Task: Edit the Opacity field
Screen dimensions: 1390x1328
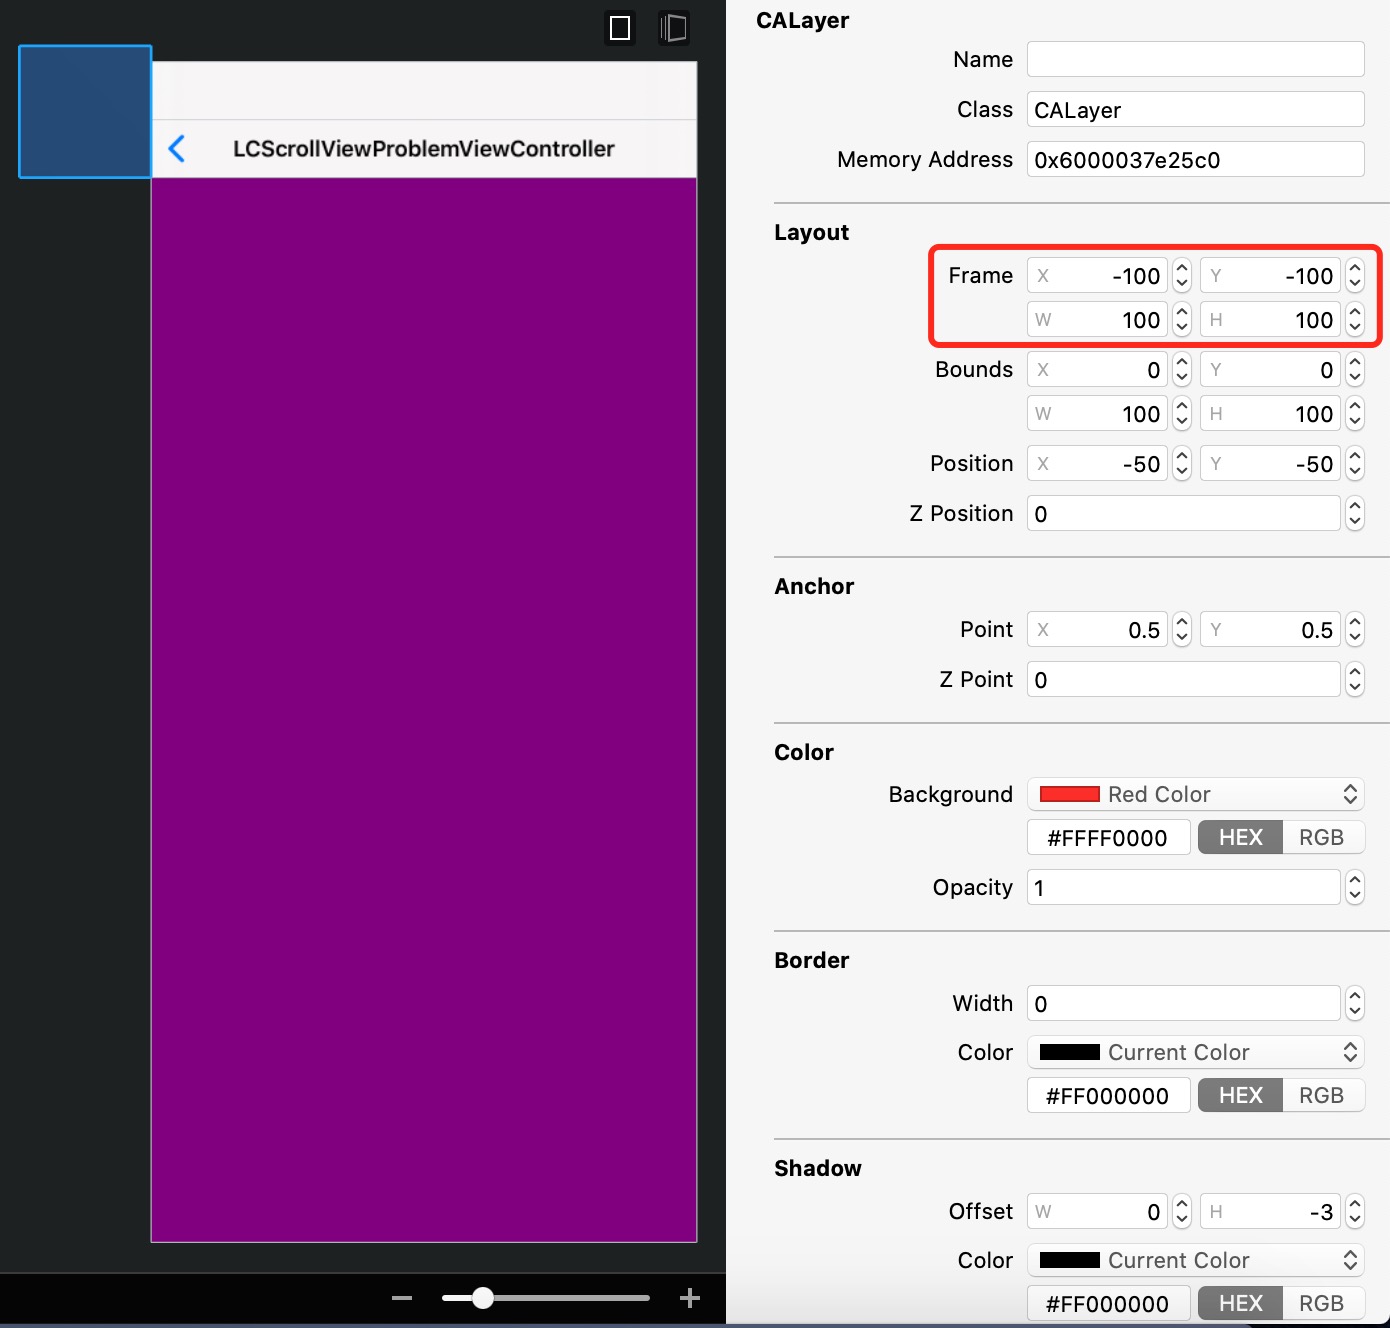Action: [1183, 887]
